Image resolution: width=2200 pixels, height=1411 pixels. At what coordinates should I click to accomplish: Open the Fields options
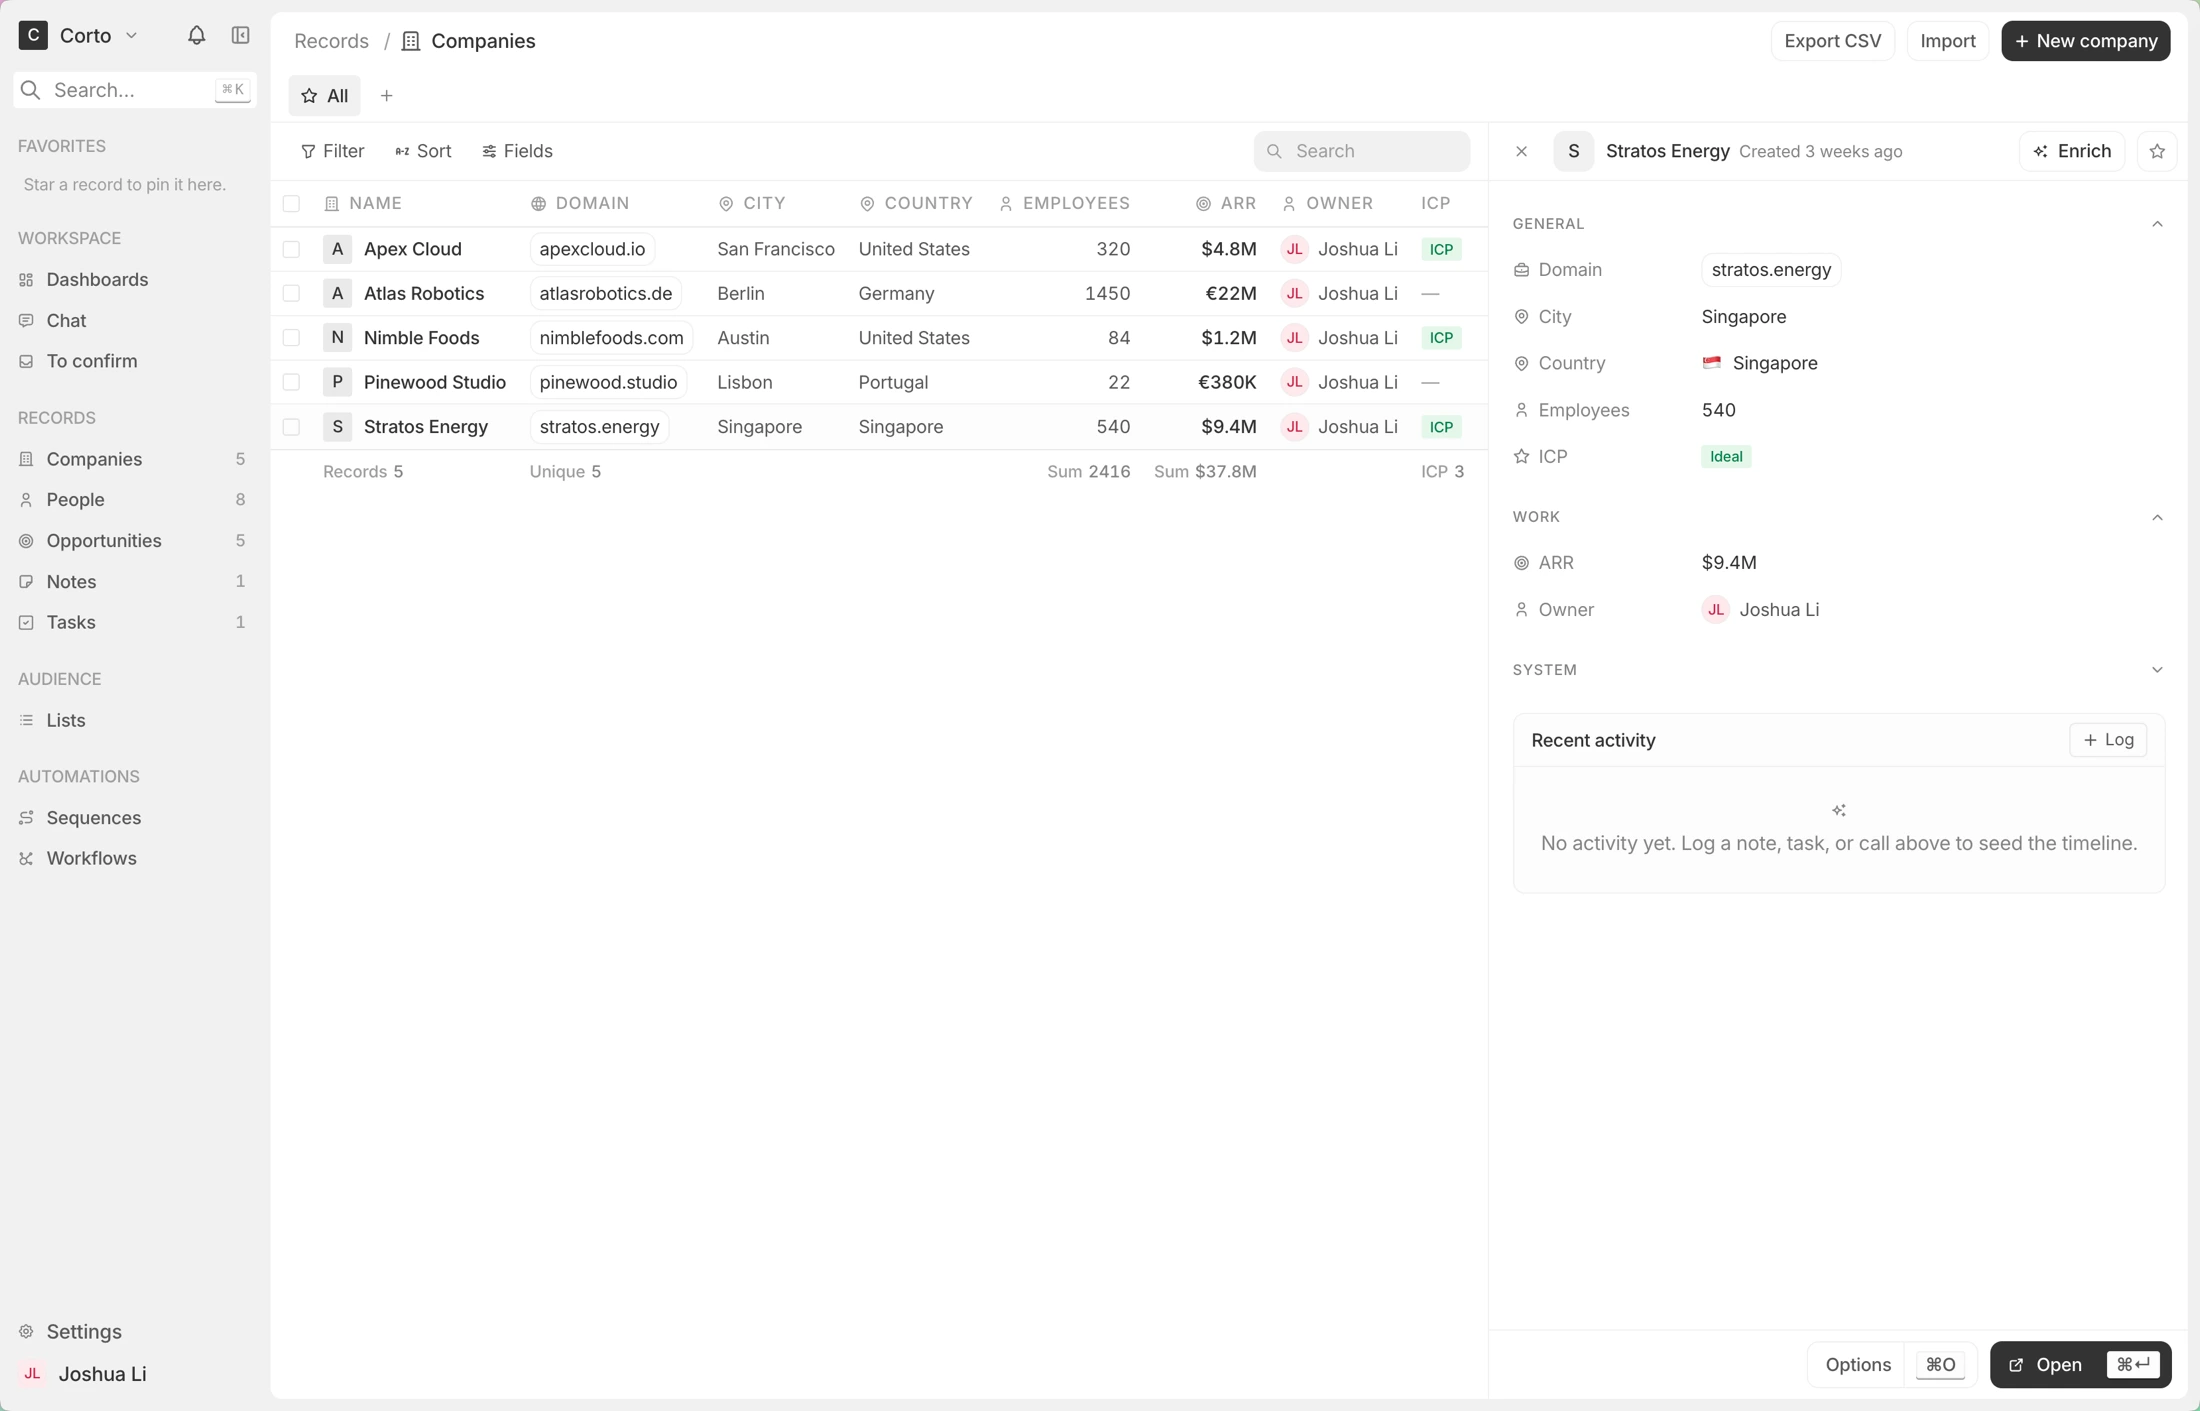click(517, 151)
